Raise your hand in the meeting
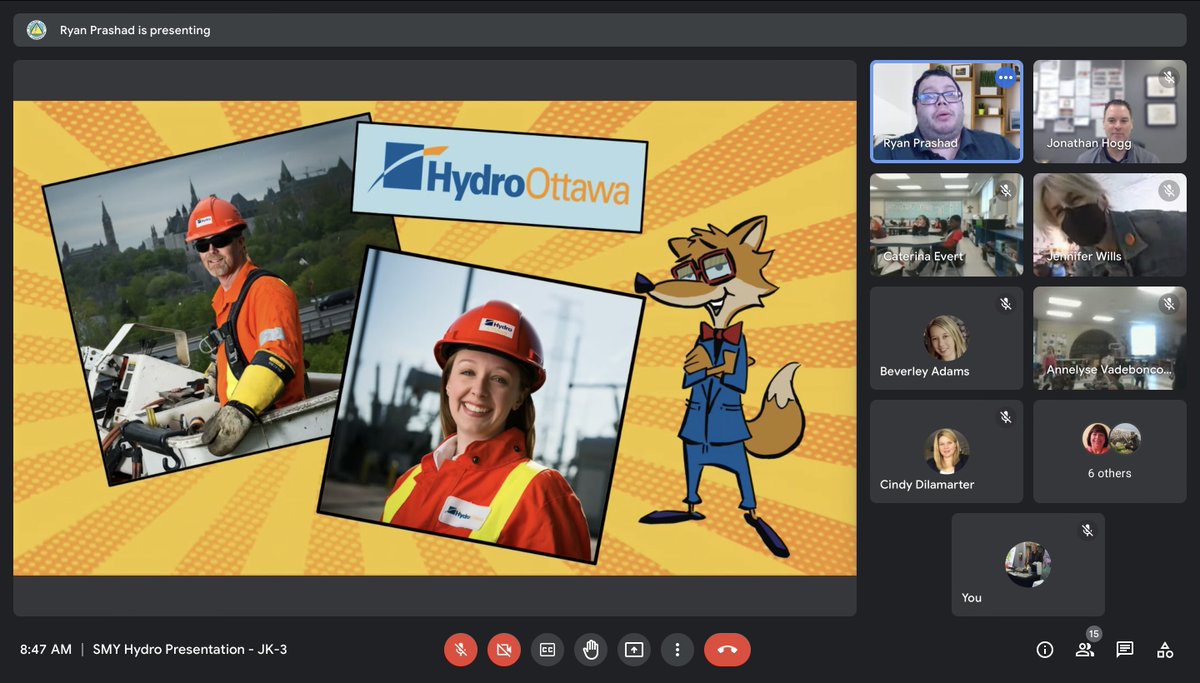Screen dimensions: 1200x683 point(591,649)
